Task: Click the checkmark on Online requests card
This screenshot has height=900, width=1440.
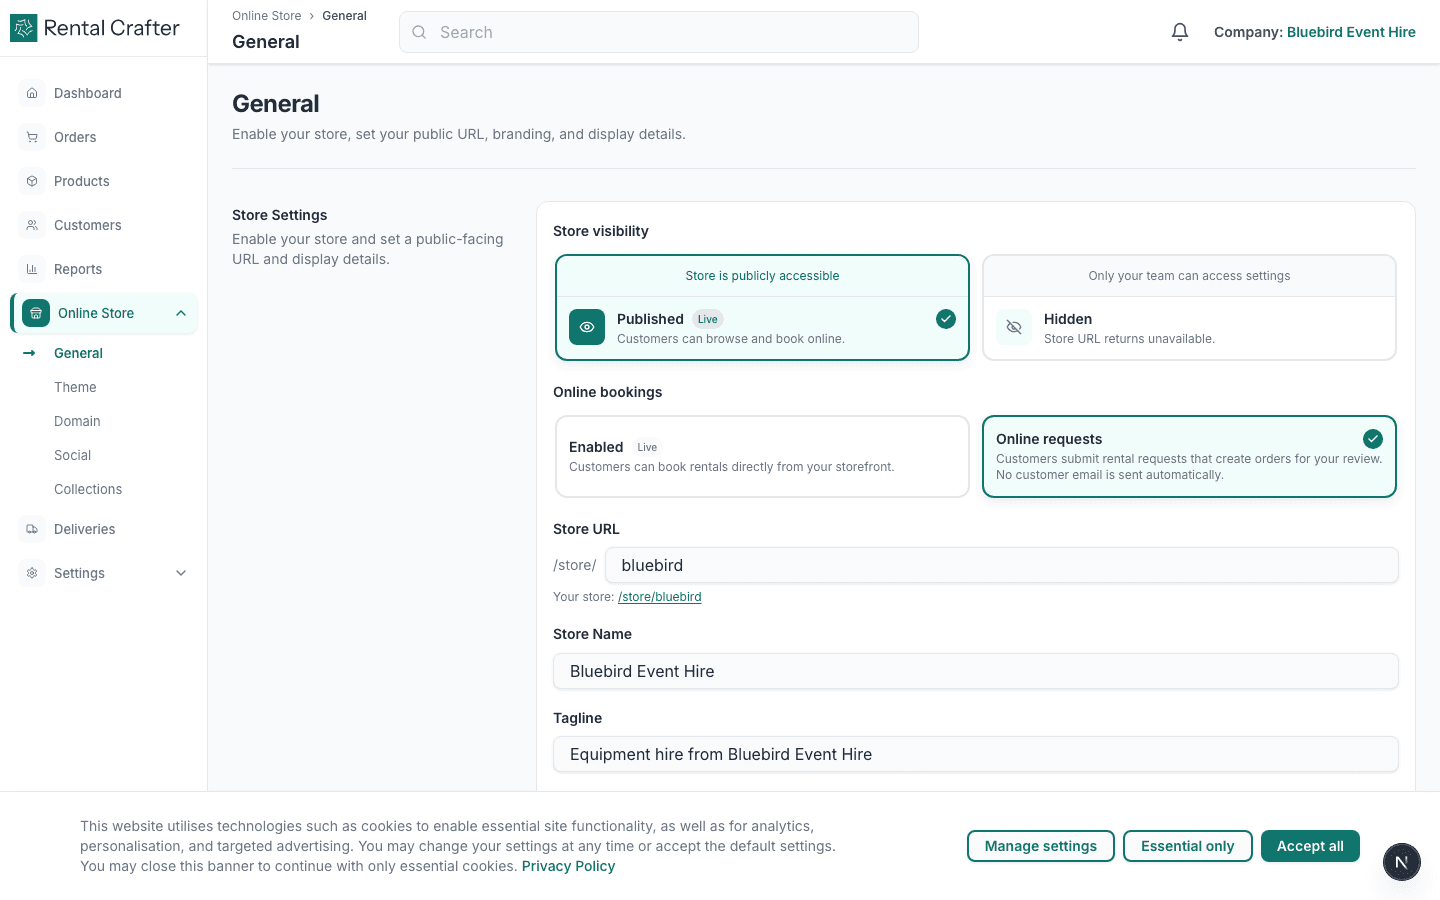Action: click(1373, 439)
